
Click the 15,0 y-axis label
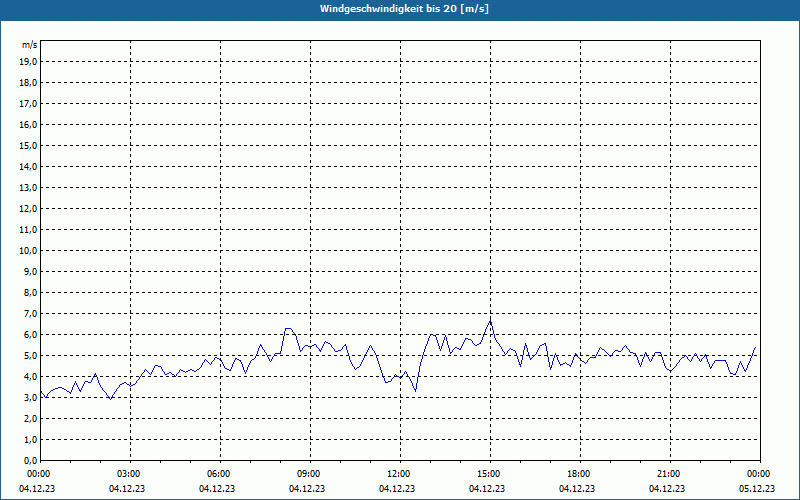tap(28, 145)
